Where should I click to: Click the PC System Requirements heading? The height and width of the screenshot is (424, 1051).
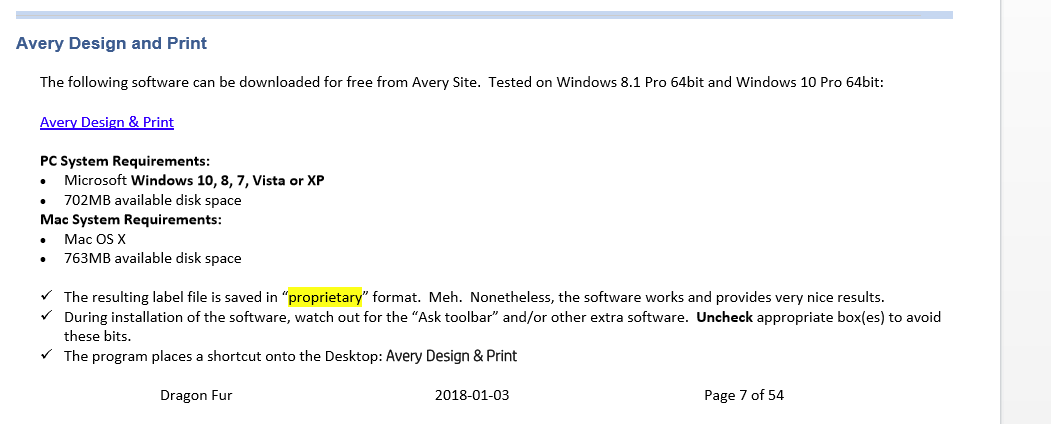tap(125, 161)
